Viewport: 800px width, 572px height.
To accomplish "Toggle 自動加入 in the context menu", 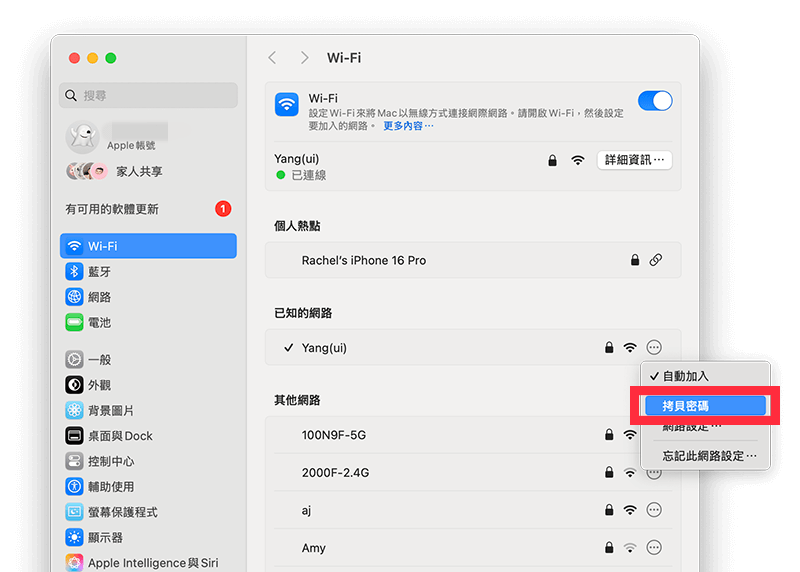I will coord(705,376).
